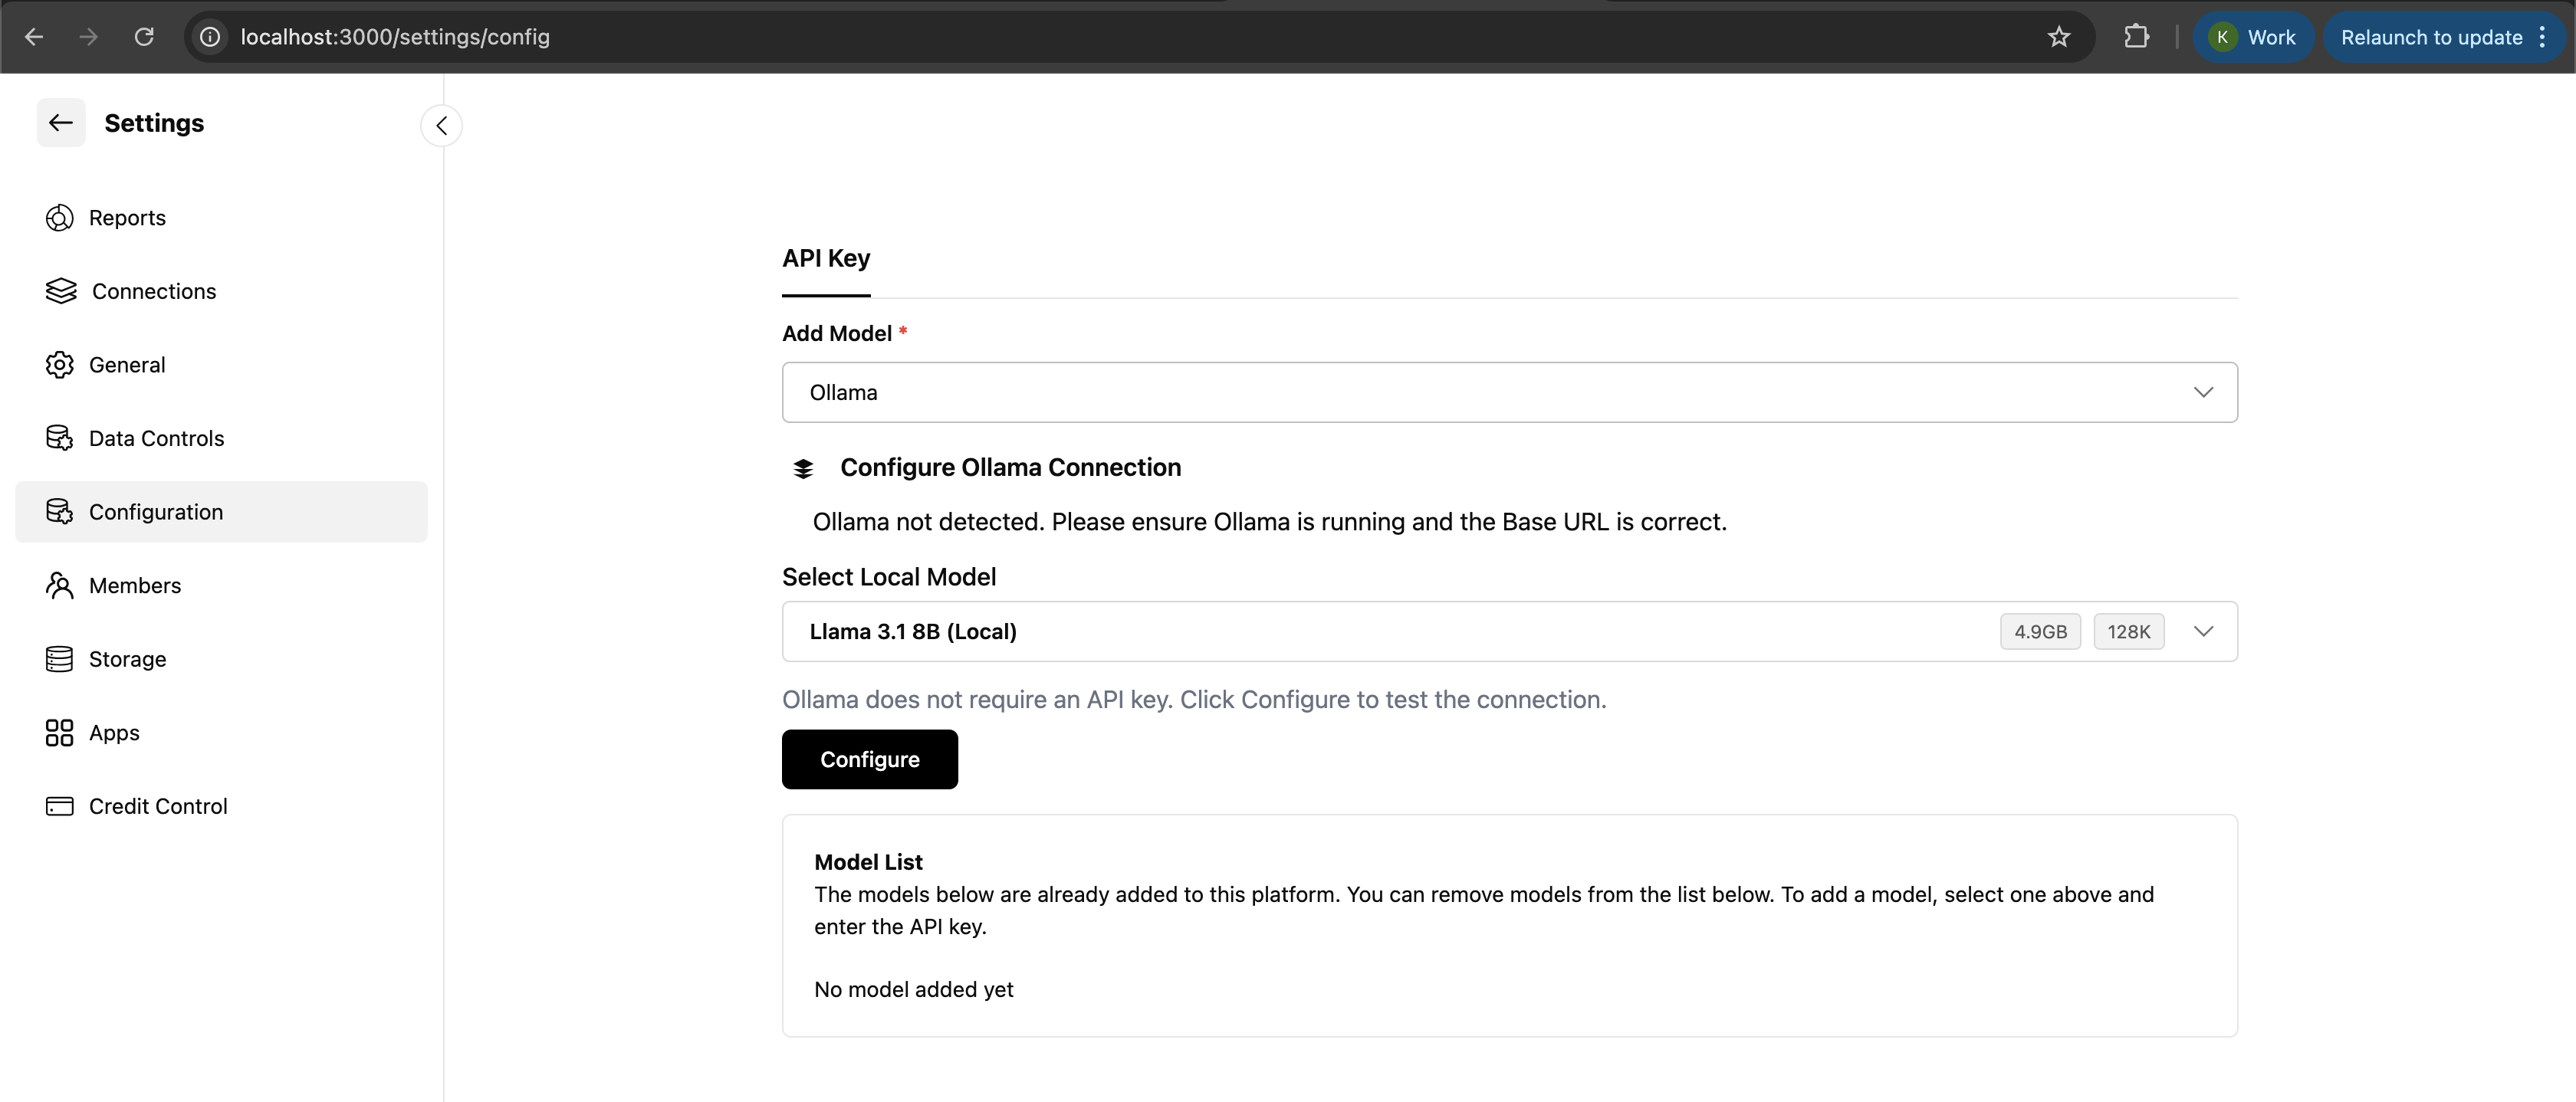The width and height of the screenshot is (2576, 1102).
Task: Collapse the sidebar with the chevron
Action: point(441,126)
